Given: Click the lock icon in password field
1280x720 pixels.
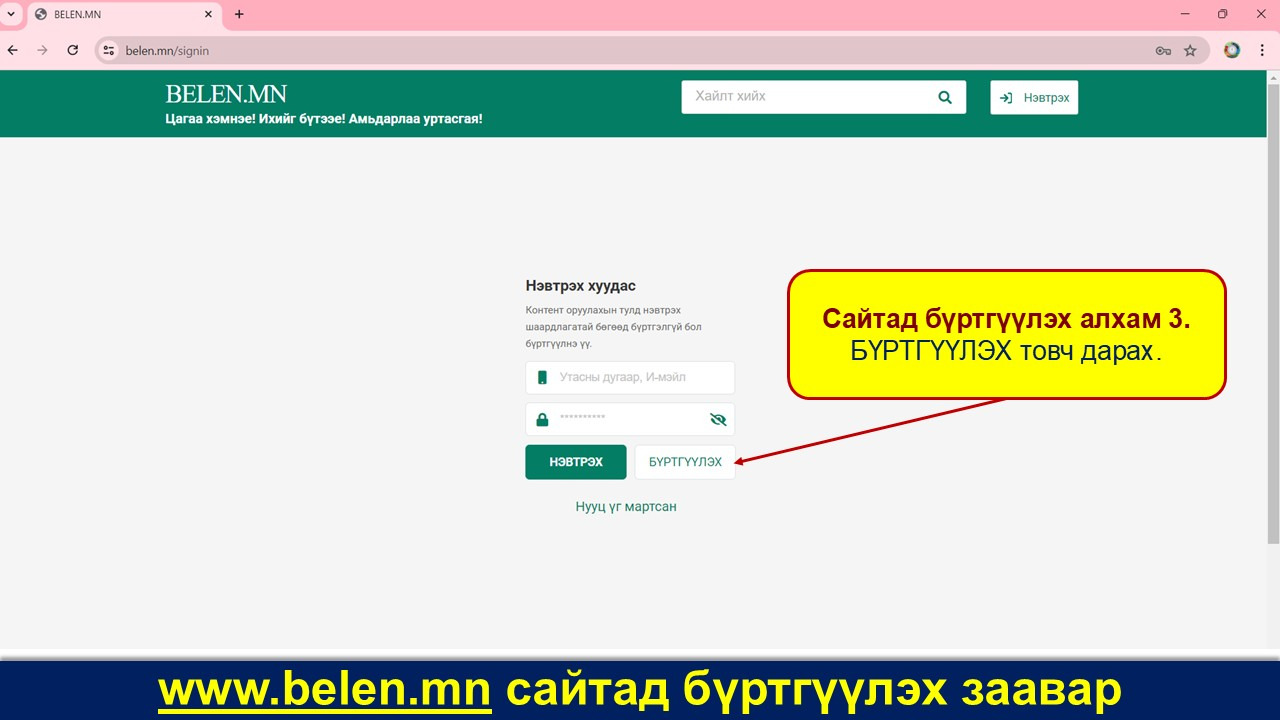Looking at the screenshot, I should pos(542,420).
